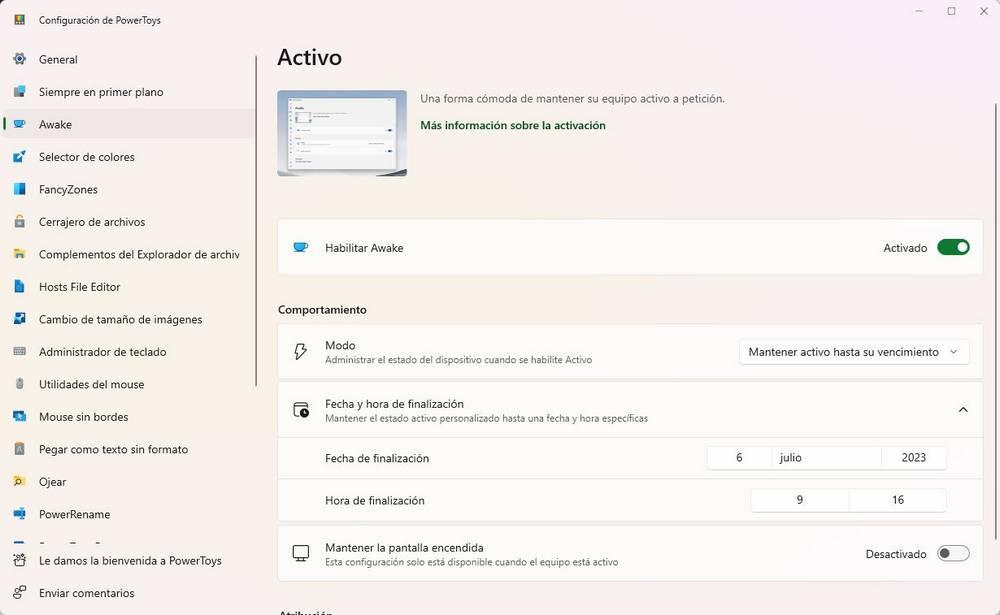Open the month picker showing julio
Image resolution: width=1000 pixels, height=615 pixels.
[827, 458]
